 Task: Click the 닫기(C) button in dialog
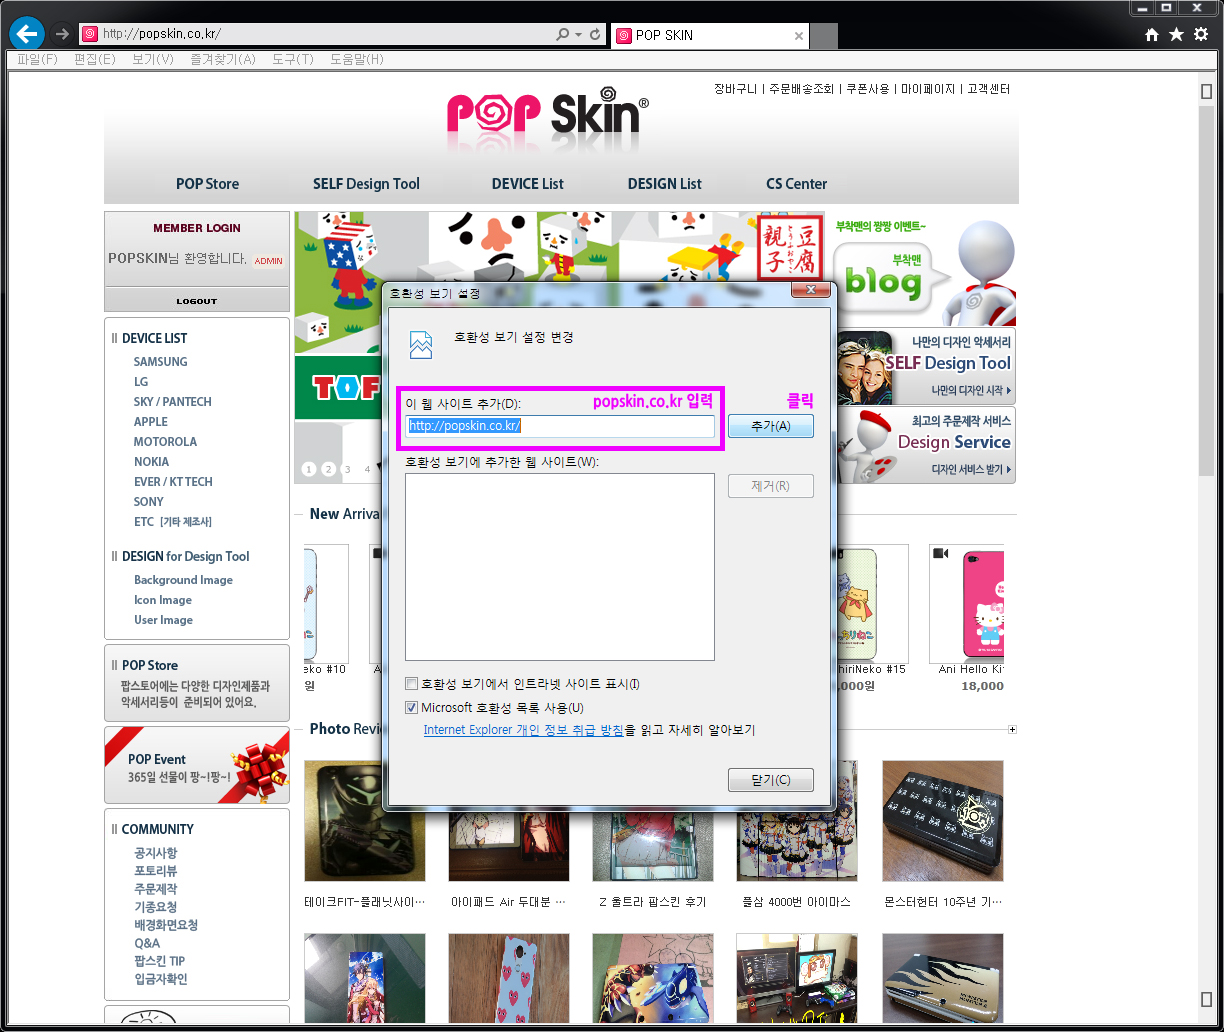[770, 780]
